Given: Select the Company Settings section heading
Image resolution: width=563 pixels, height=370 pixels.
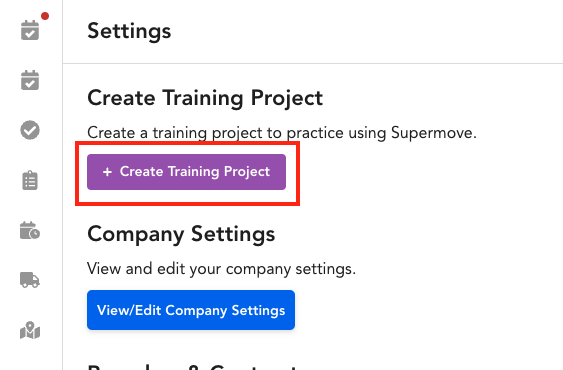Looking at the screenshot, I should pos(181,234).
